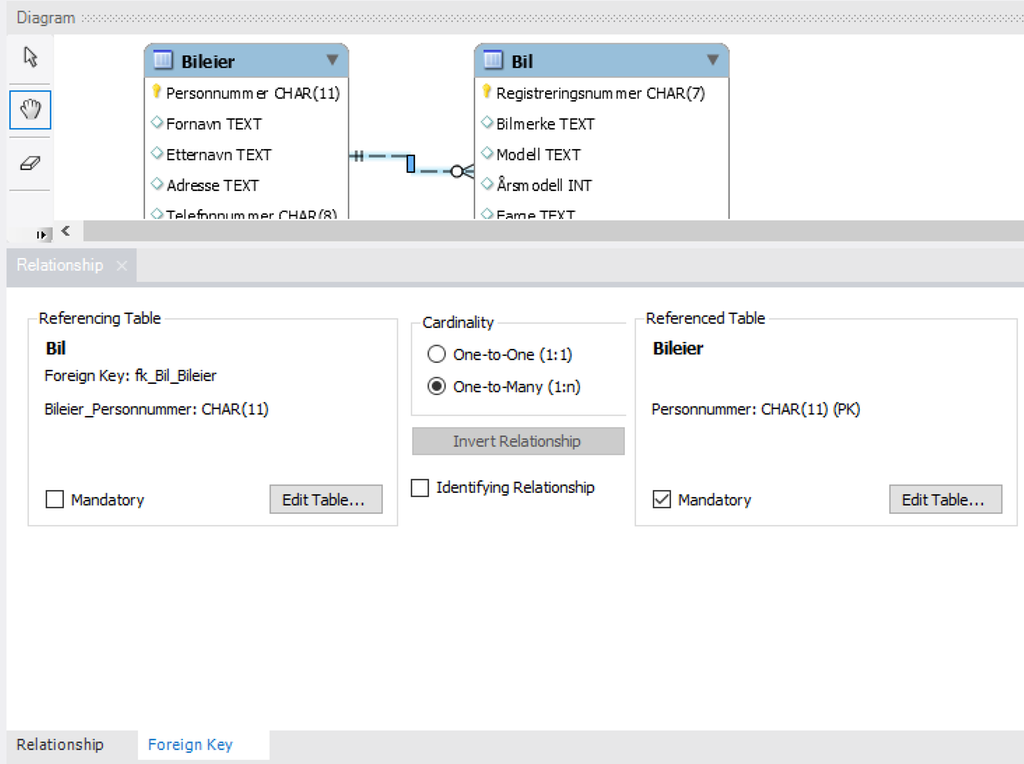Select the eraser deletion tool
1024x764 pixels.
point(29,163)
